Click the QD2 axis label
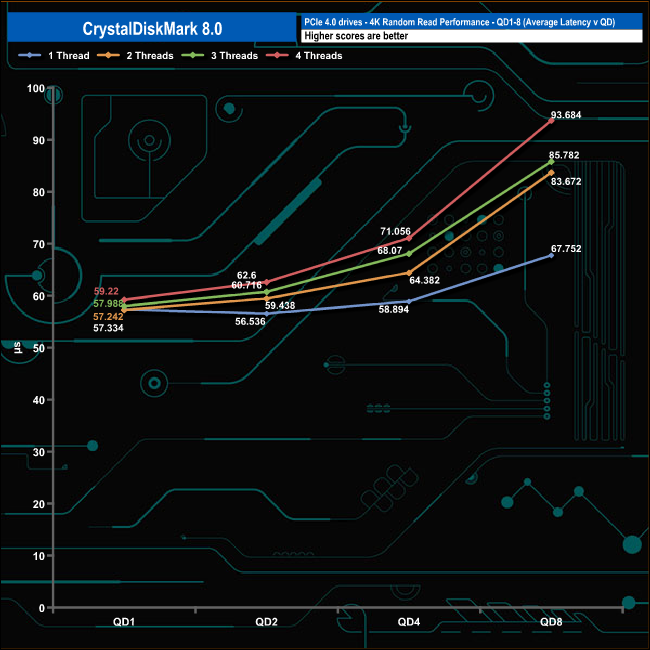Image resolution: width=650 pixels, height=650 pixels. click(266, 622)
